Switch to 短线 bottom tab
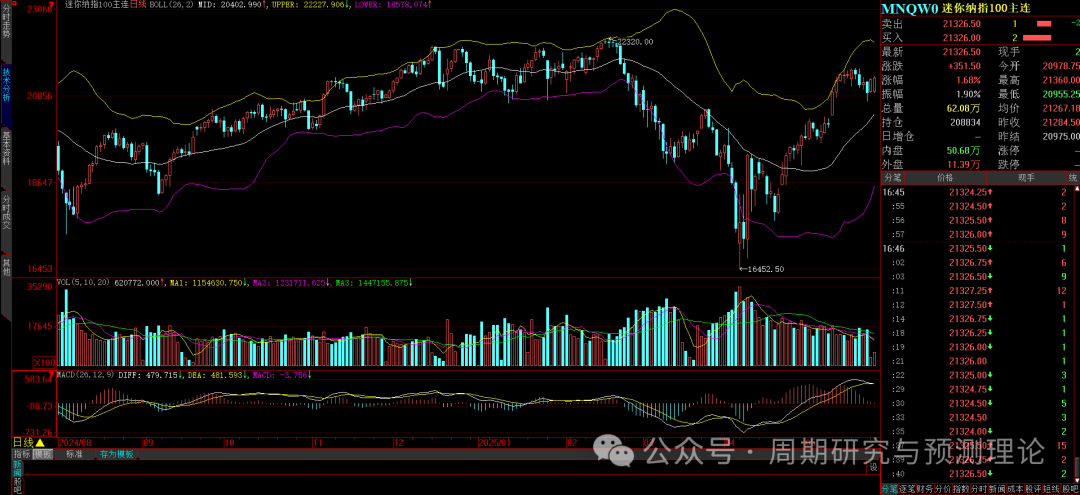The height and width of the screenshot is (495, 1080). [1049, 488]
